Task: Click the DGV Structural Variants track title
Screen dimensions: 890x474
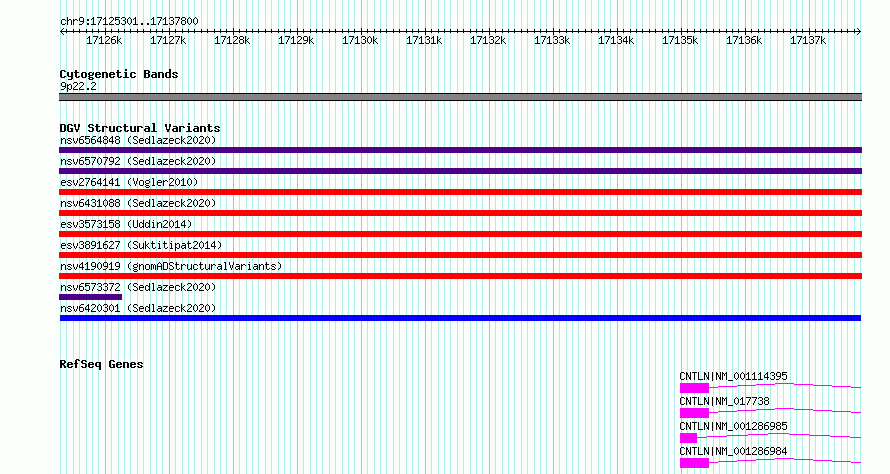Action: pyautogui.click(x=140, y=128)
